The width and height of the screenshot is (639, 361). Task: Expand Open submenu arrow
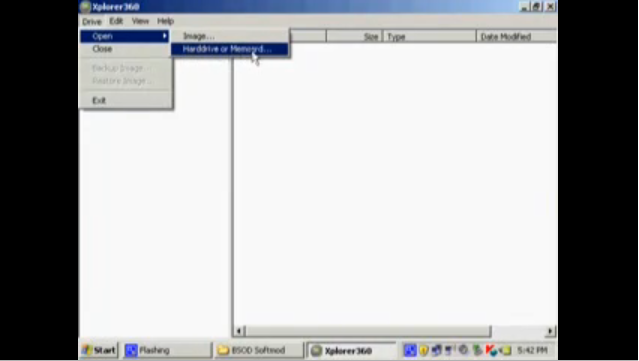(x=164, y=36)
